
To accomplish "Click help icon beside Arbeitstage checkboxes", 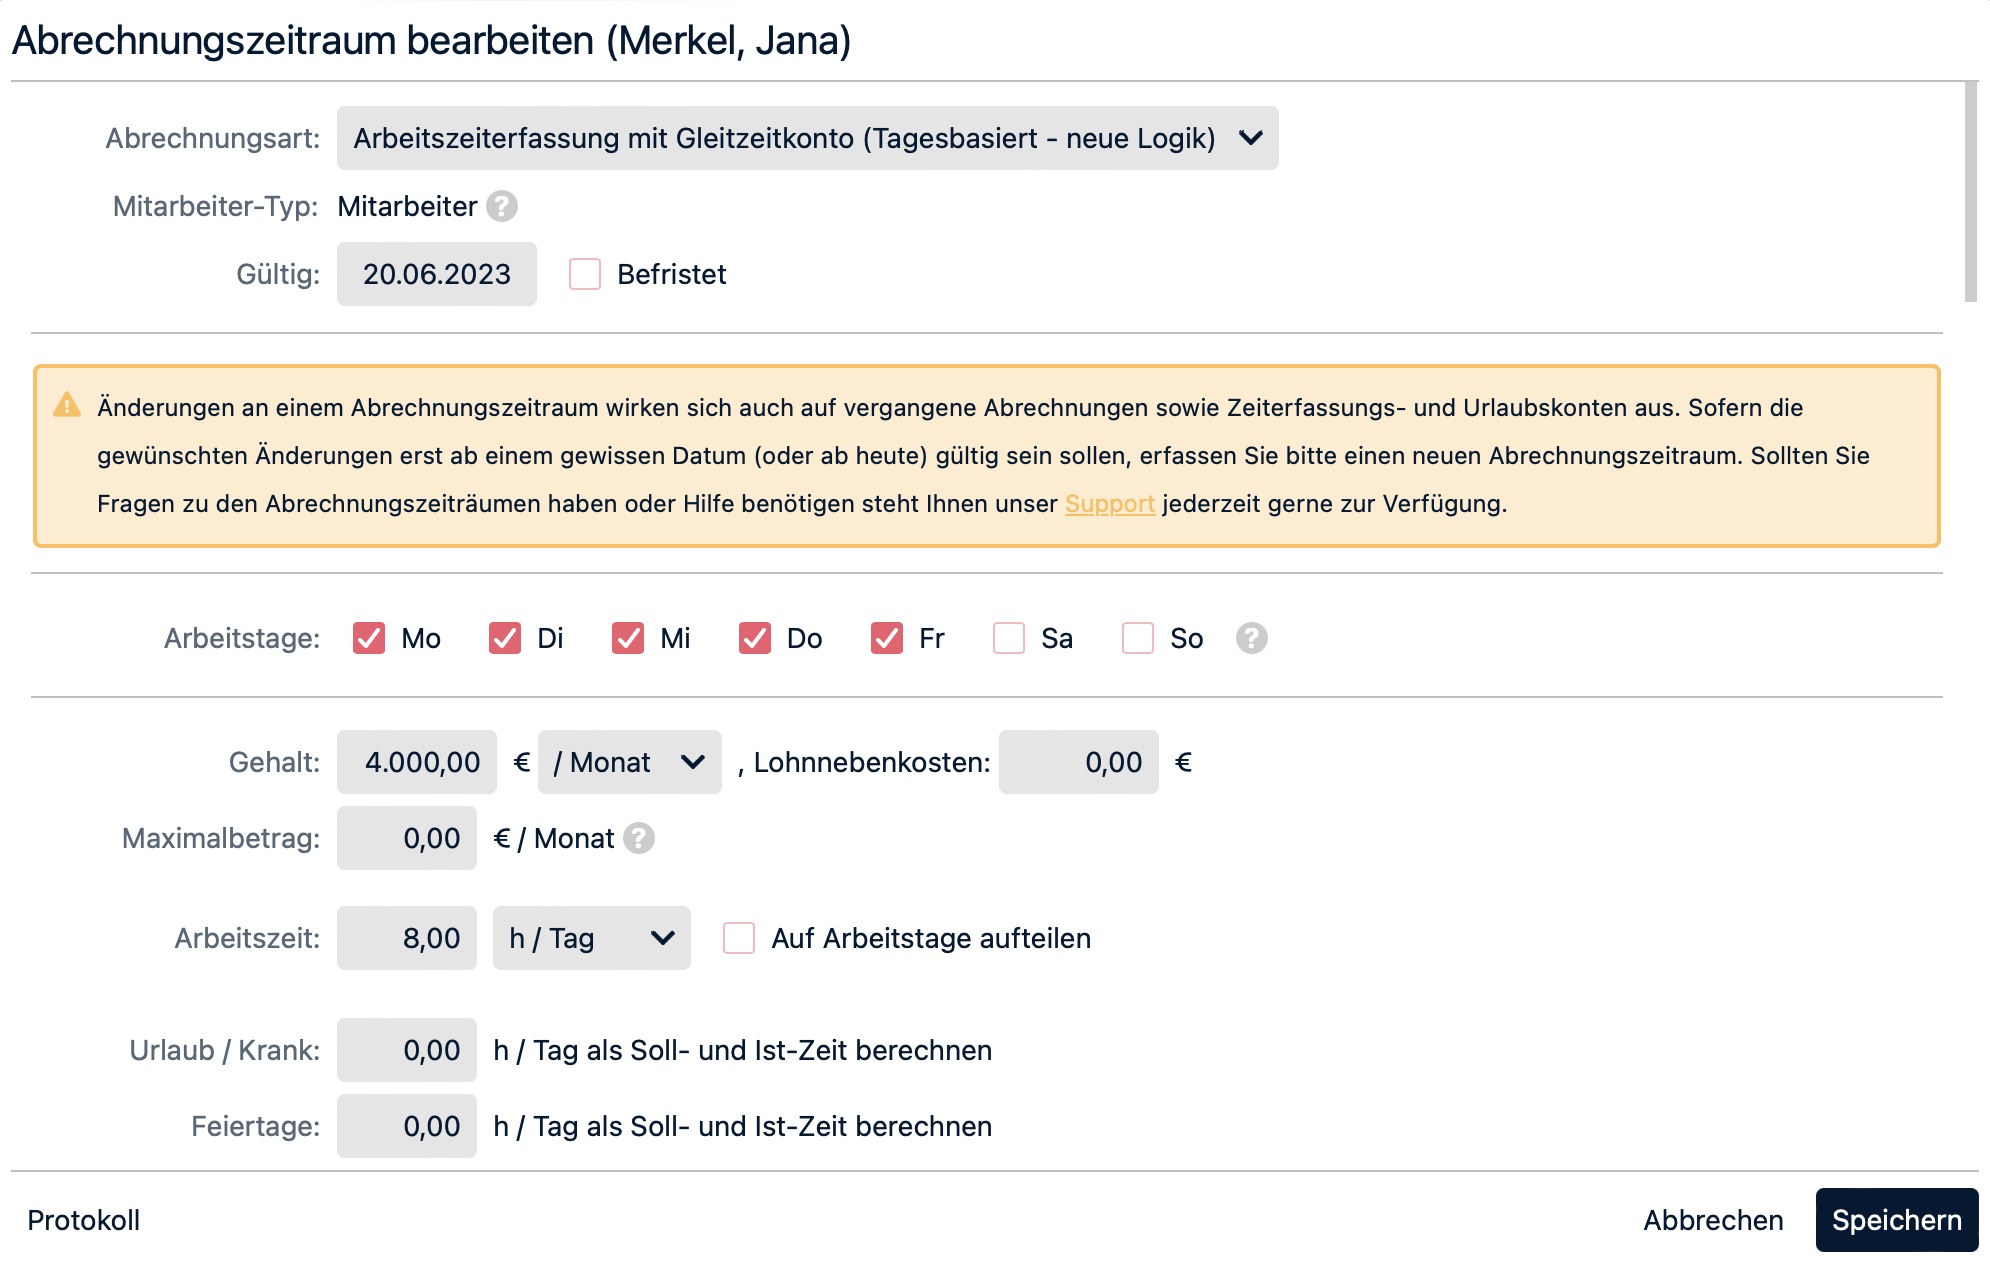I will (1251, 638).
